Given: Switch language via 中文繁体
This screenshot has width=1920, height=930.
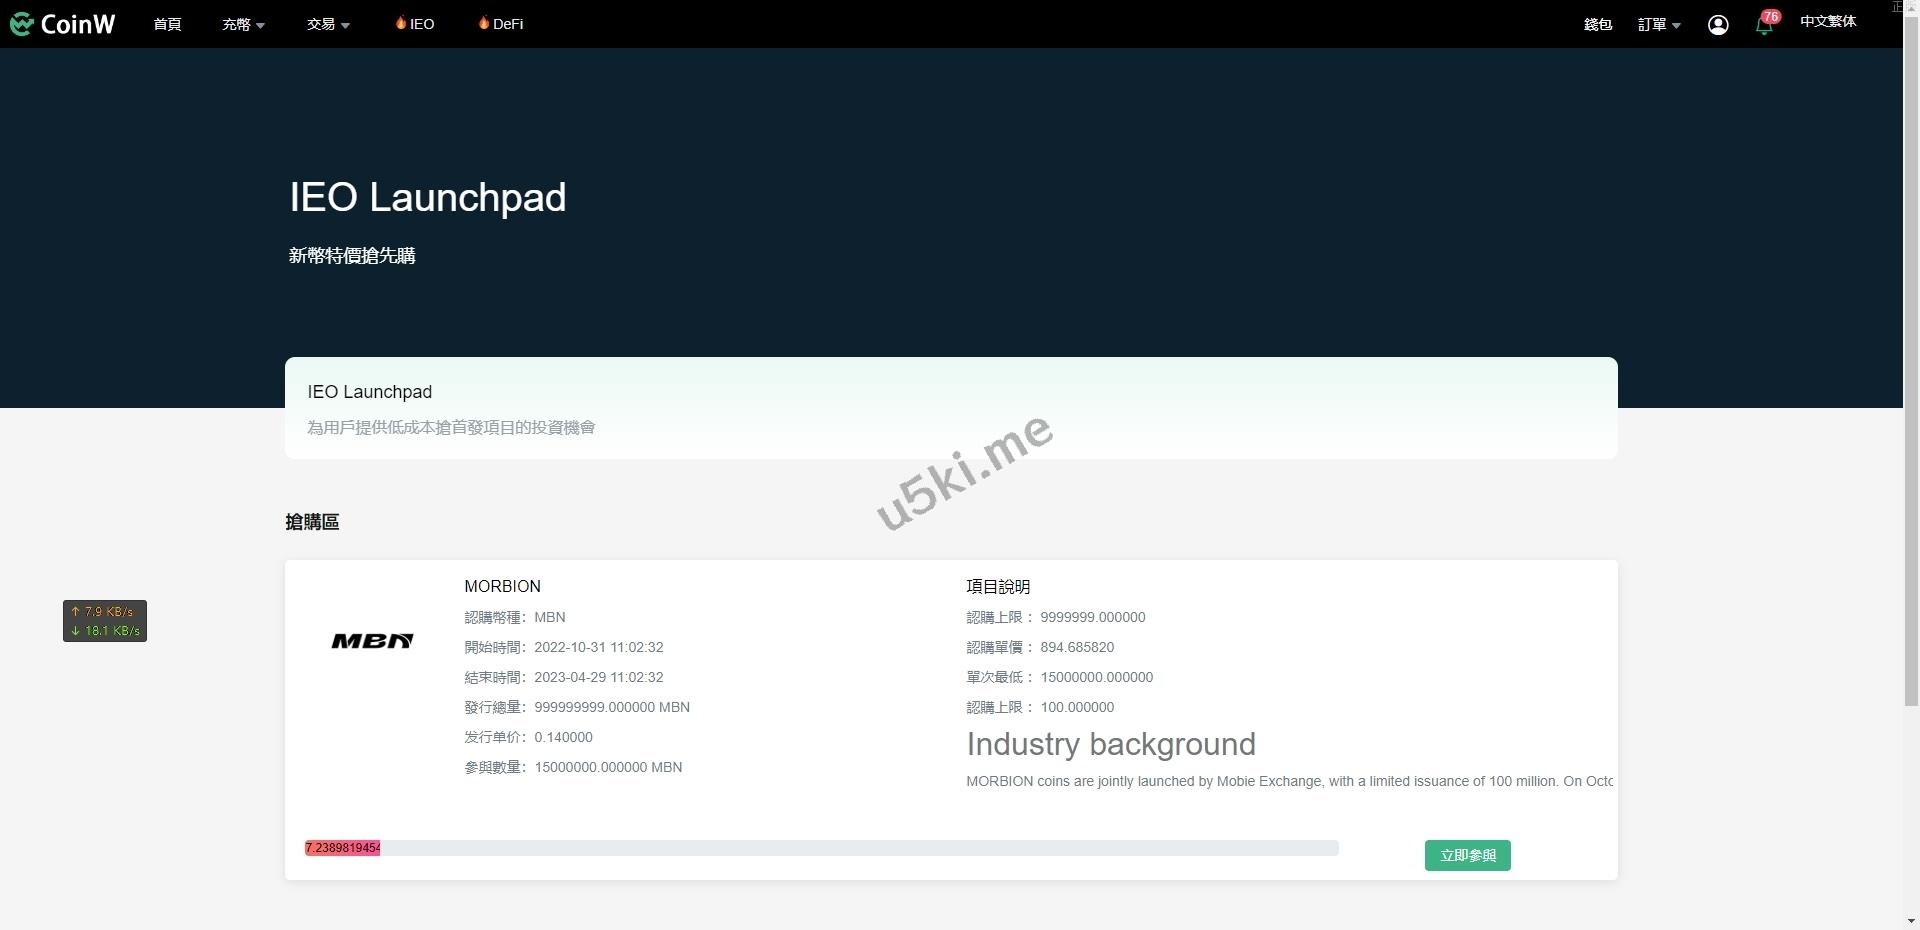Looking at the screenshot, I should tap(1827, 21).
